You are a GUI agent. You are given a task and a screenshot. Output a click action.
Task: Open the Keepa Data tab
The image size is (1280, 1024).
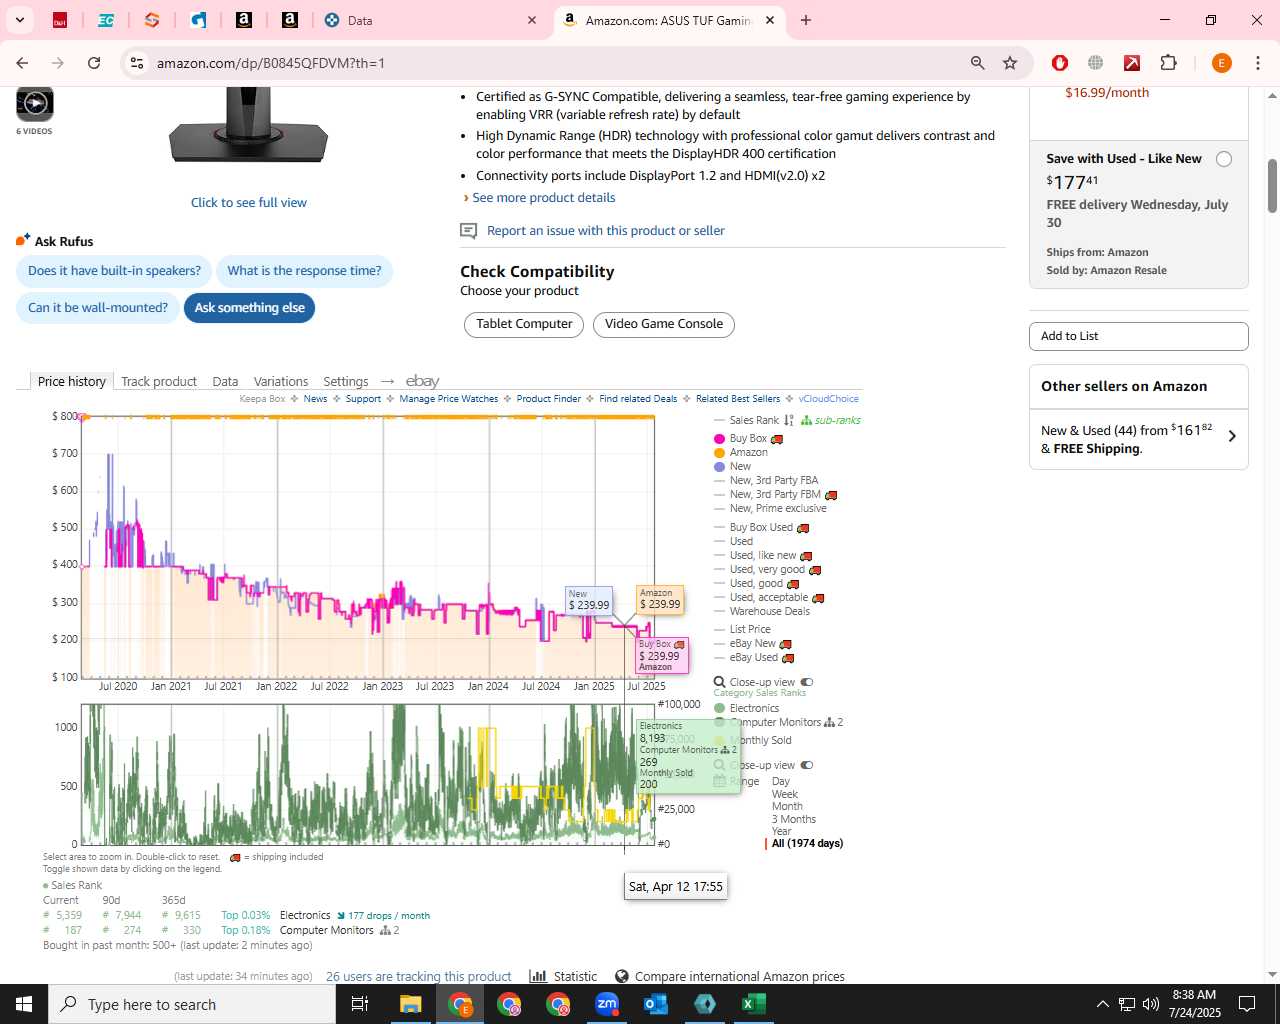(x=225, y=381)
